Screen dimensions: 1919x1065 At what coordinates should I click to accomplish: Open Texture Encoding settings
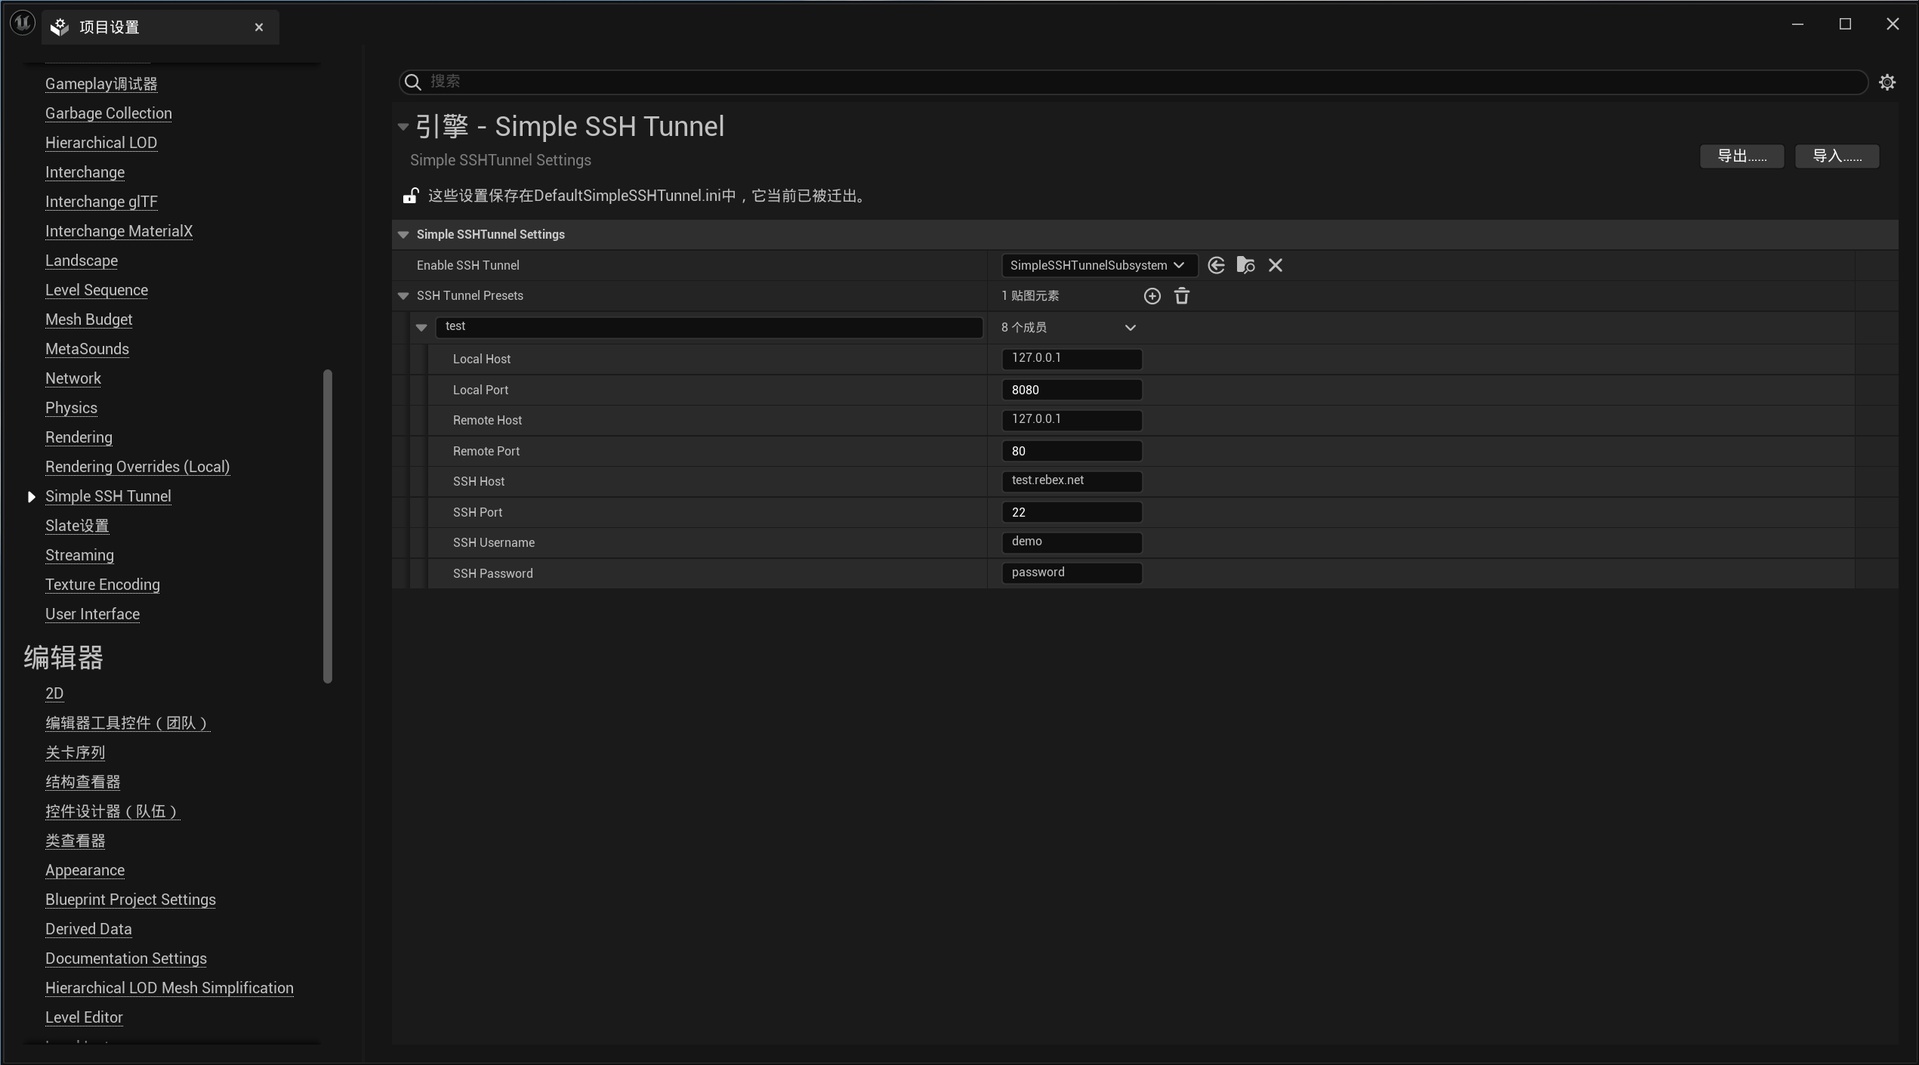click(102, 585)
